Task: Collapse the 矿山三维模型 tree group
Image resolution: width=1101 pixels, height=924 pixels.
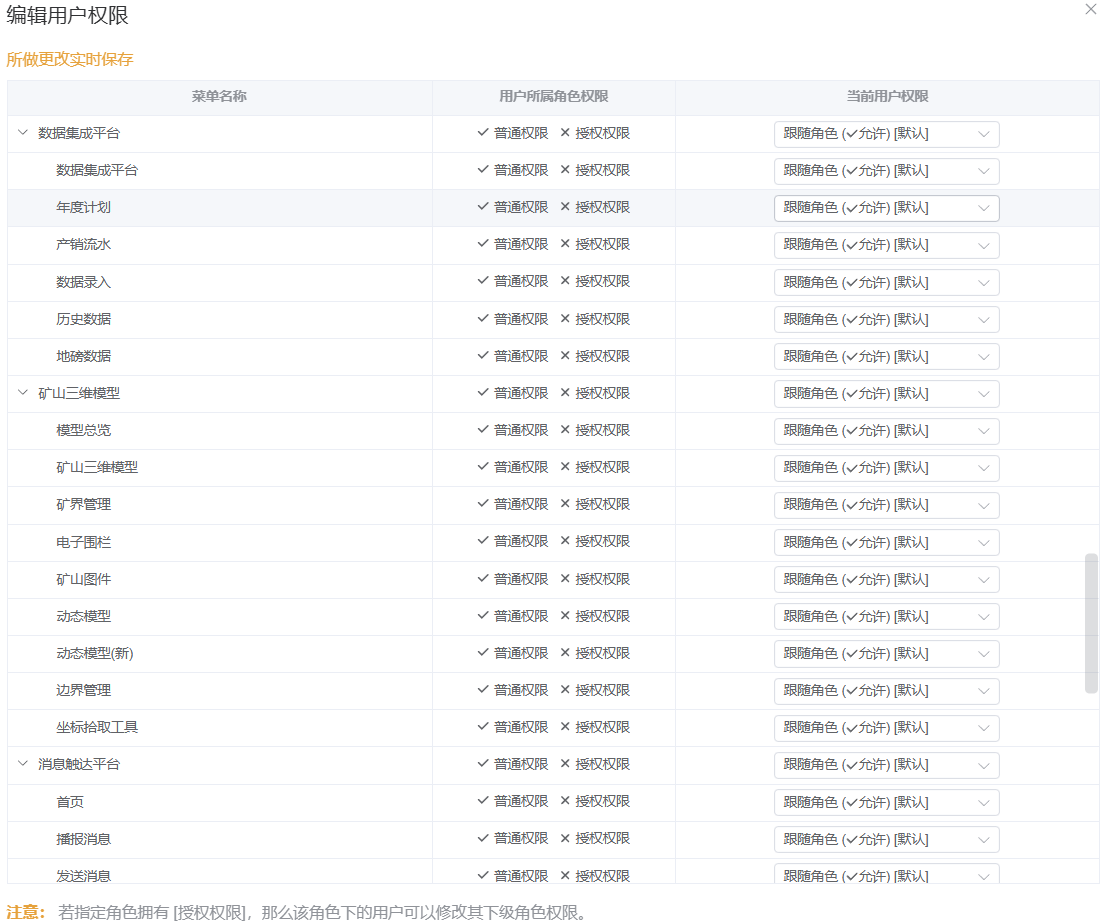Action: click(23, 393)
